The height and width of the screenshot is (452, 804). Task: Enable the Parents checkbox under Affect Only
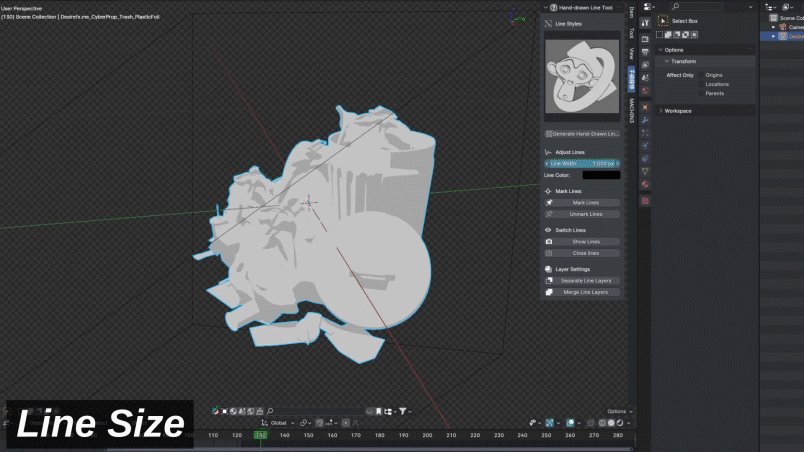click(701, 93)
